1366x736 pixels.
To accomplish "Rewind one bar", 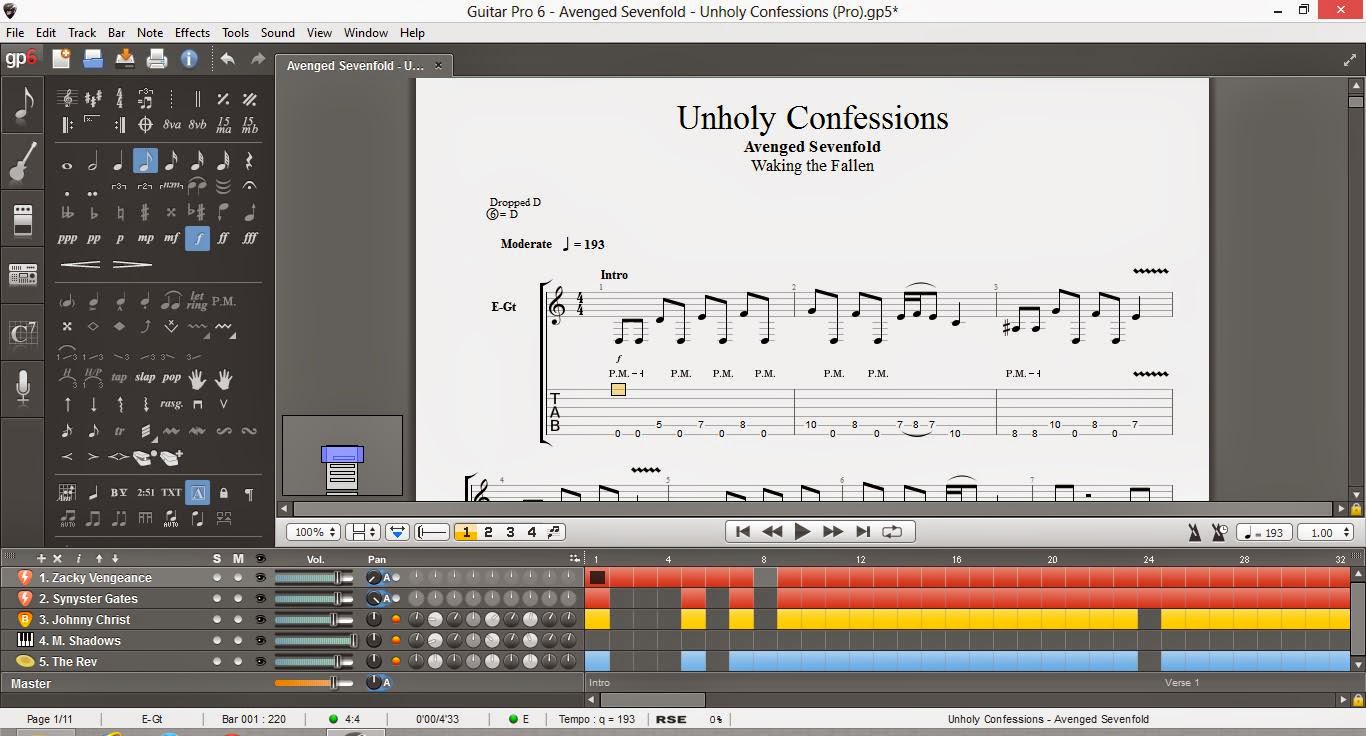I will 772,532.
